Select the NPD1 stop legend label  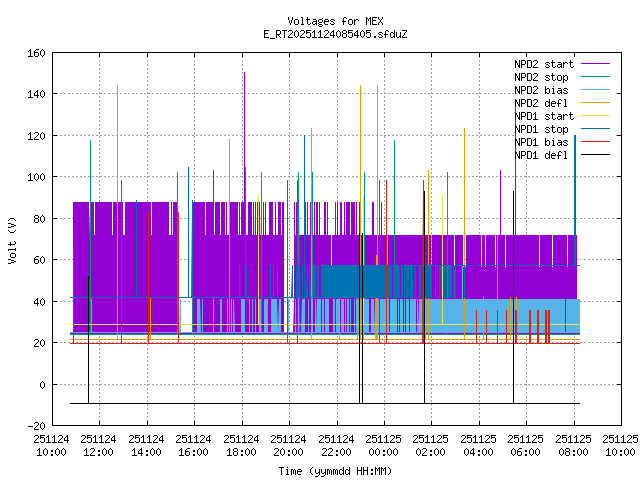pos(541,129)
